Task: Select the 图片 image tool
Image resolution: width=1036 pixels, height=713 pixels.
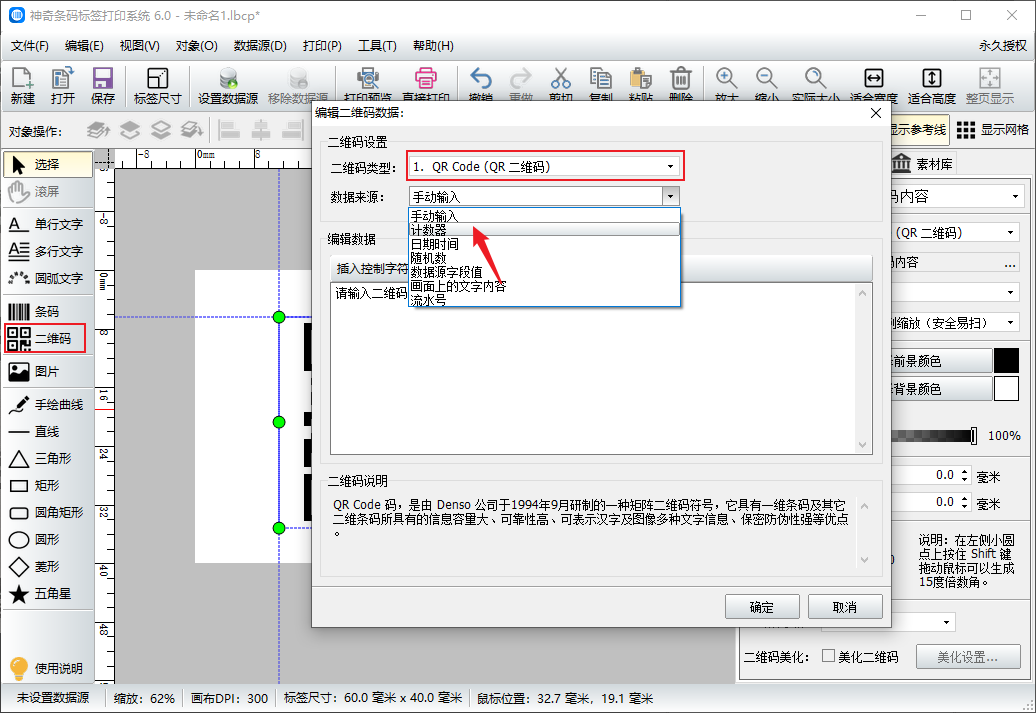Action: pos(48,371)
